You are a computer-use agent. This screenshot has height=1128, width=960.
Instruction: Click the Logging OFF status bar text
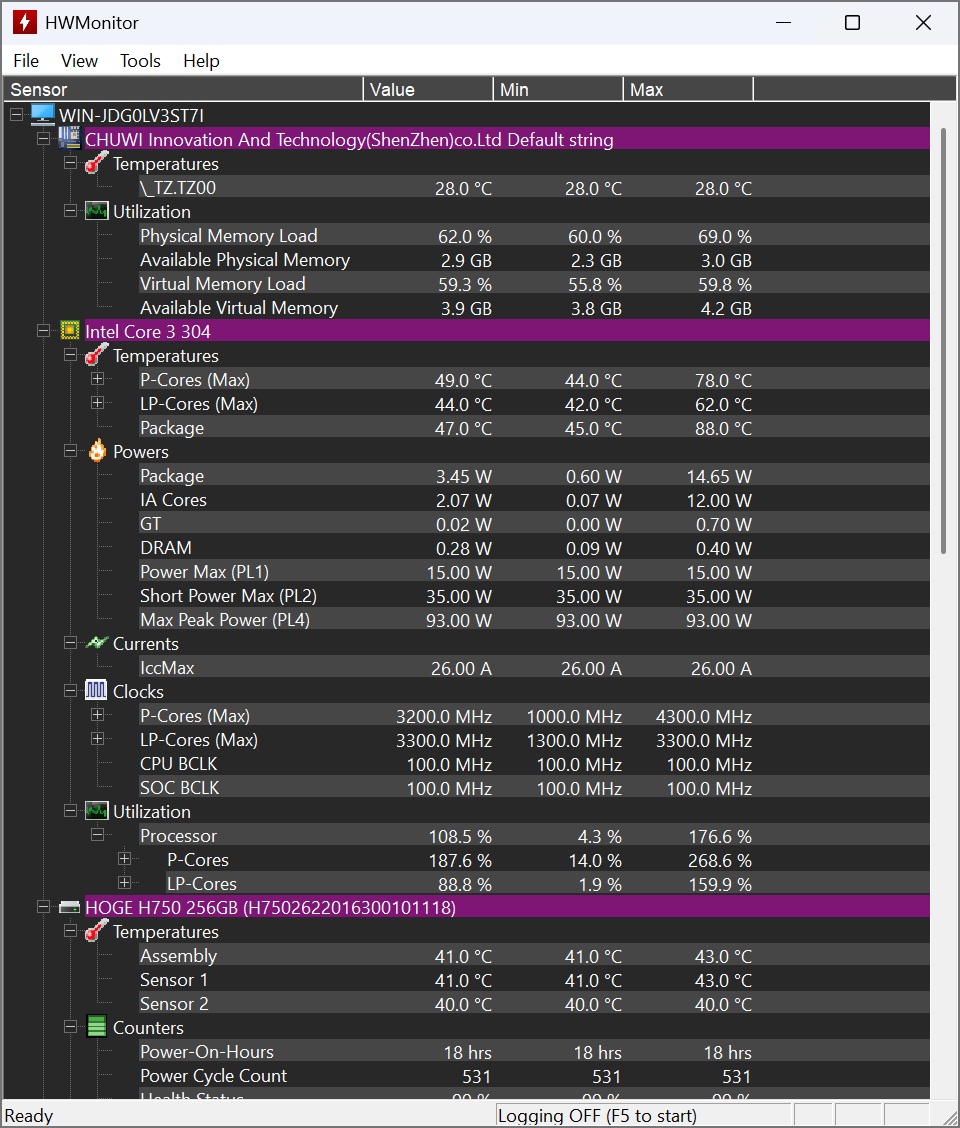click(x=597, y=1115)
